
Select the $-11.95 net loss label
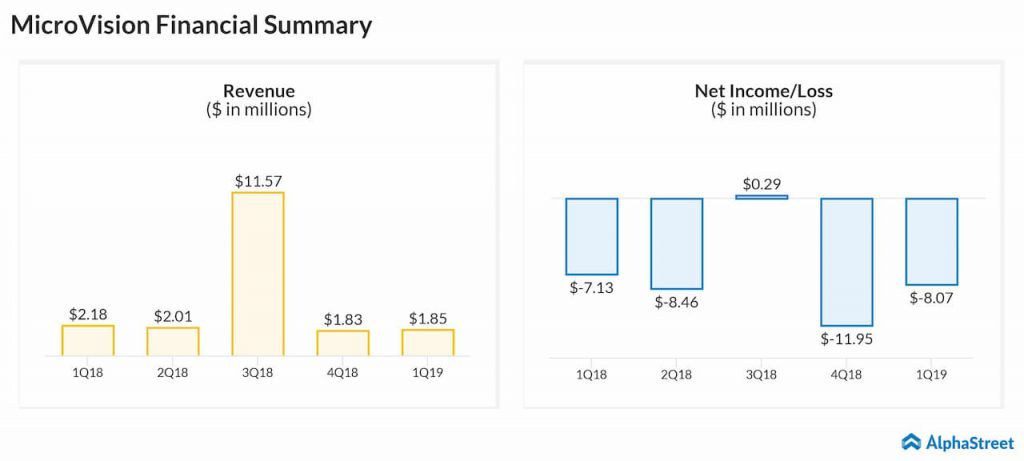point(847,339)
